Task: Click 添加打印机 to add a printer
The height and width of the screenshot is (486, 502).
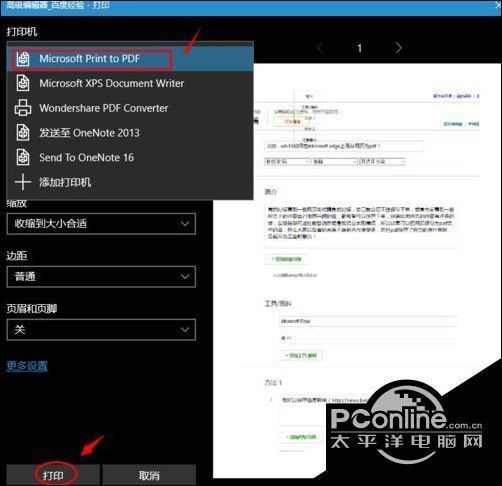Action: (x=130, y=182)
